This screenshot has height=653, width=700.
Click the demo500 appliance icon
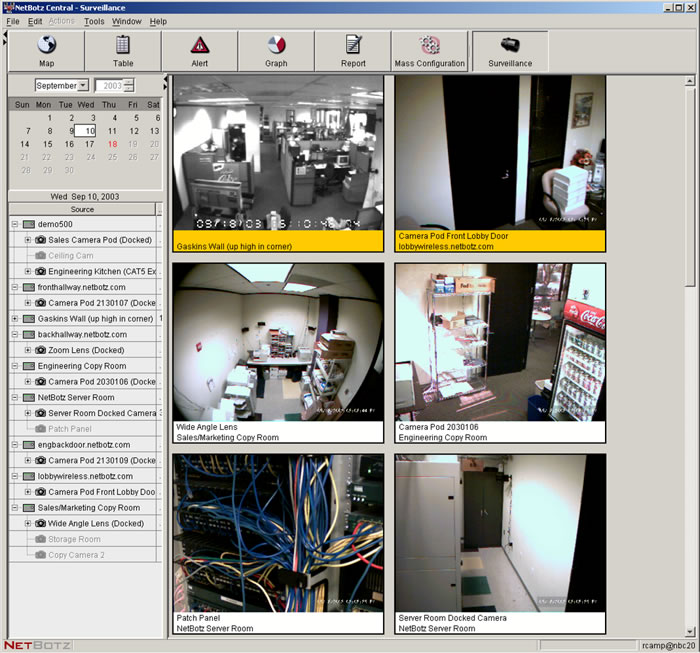point(29,224)
